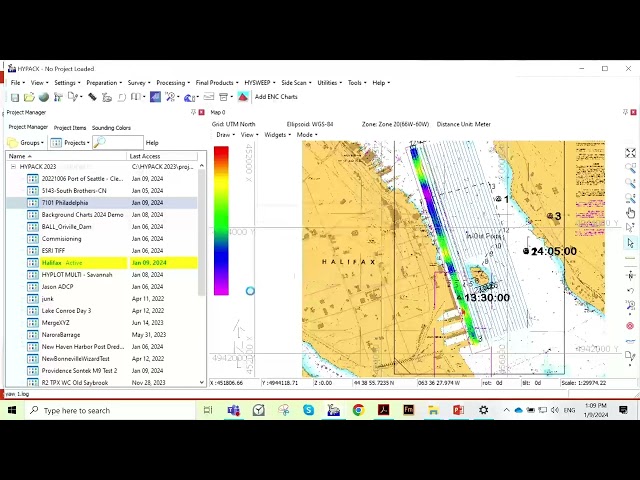Click the red target circle icon
The height and width of the screenshot is (480, 640).
631,326
